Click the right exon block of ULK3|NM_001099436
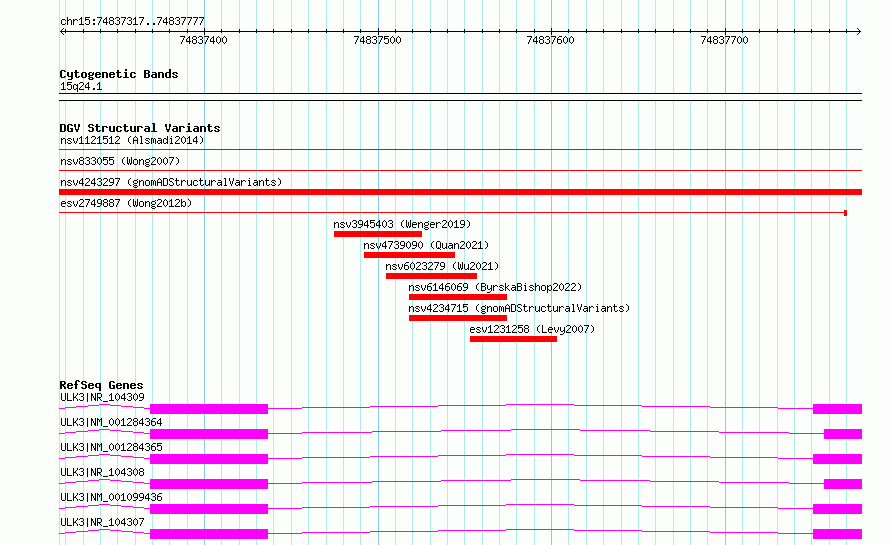This screenshot has width=890, height=545. 837,509
